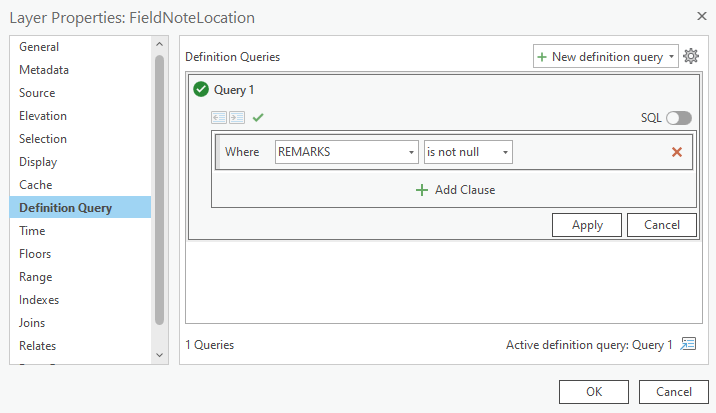
Task: Expand the New definition query dropdown arrow
Action: 671,57
